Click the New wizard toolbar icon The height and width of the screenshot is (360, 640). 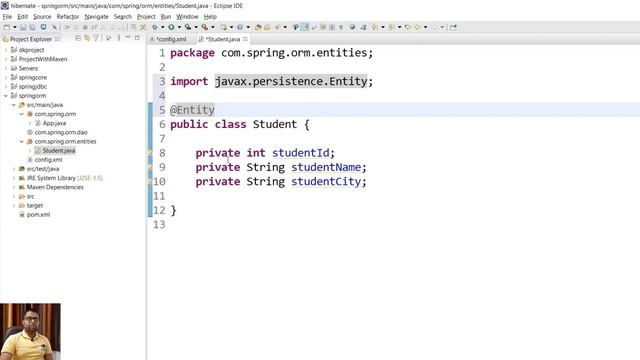7,27
